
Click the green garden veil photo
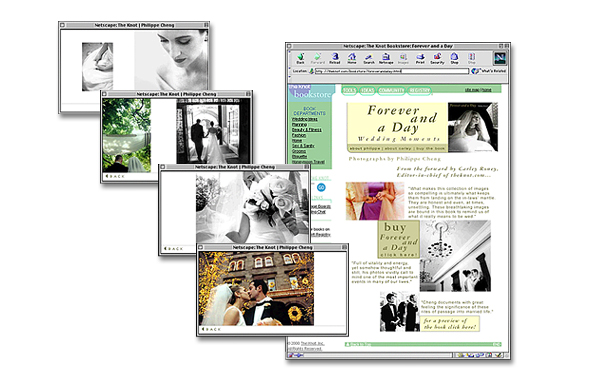coord(127,135)
